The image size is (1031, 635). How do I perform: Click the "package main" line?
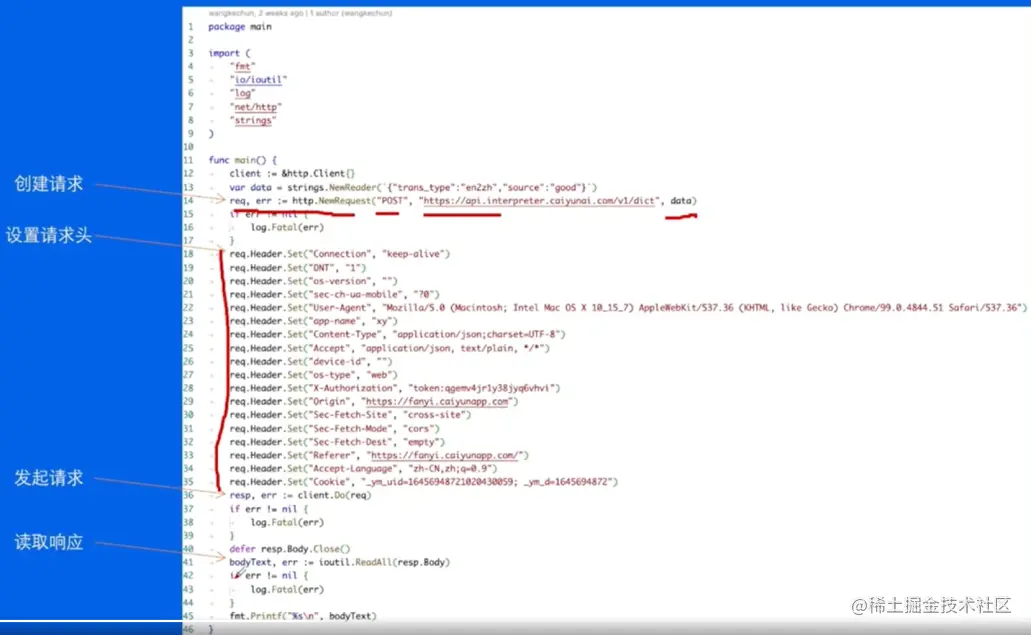click(x=239, y=26)
